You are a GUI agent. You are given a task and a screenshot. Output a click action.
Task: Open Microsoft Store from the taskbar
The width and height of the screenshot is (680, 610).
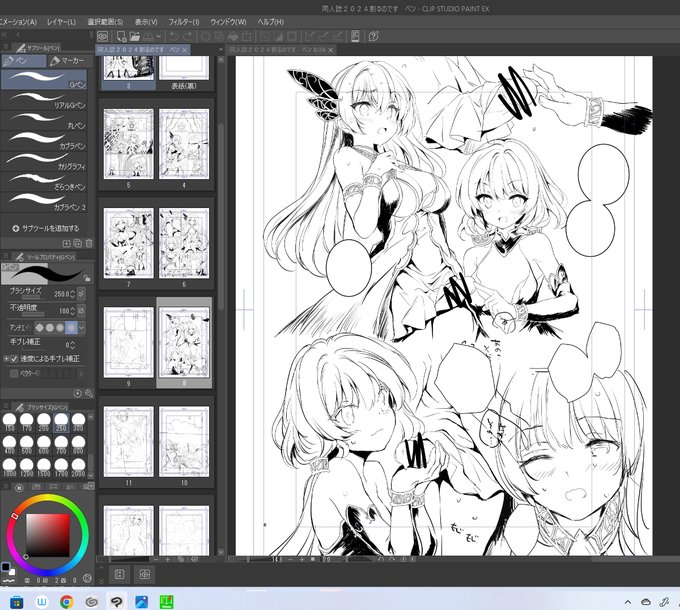tap(16, 601)
